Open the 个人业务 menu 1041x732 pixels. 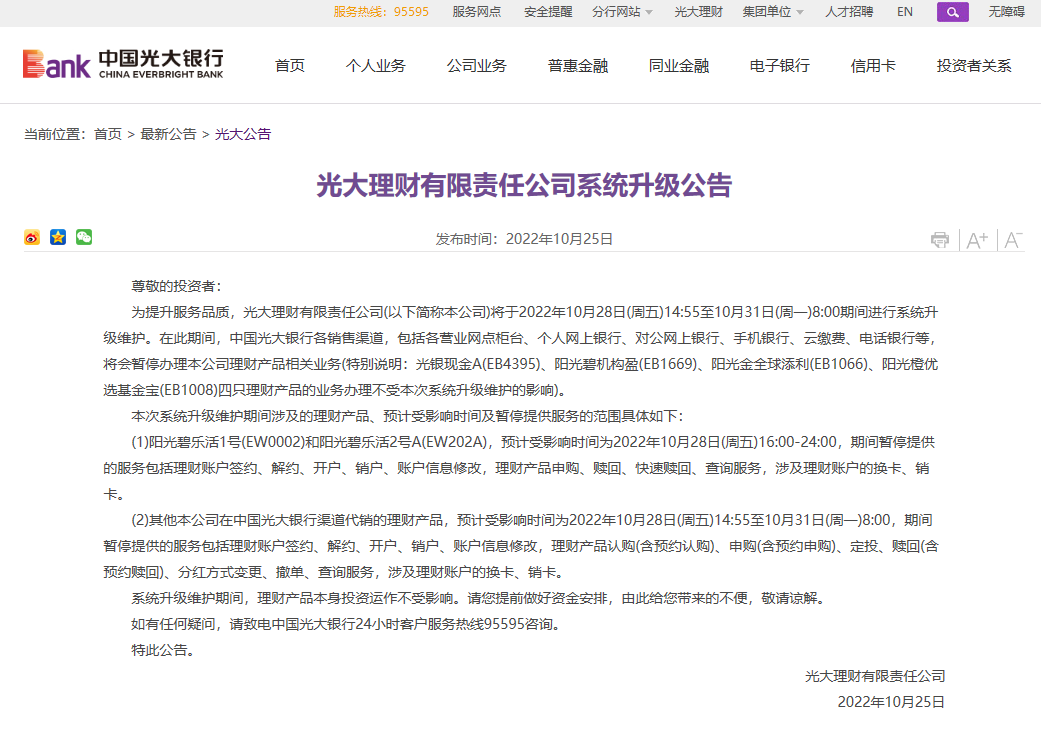[x=376, y=66]
